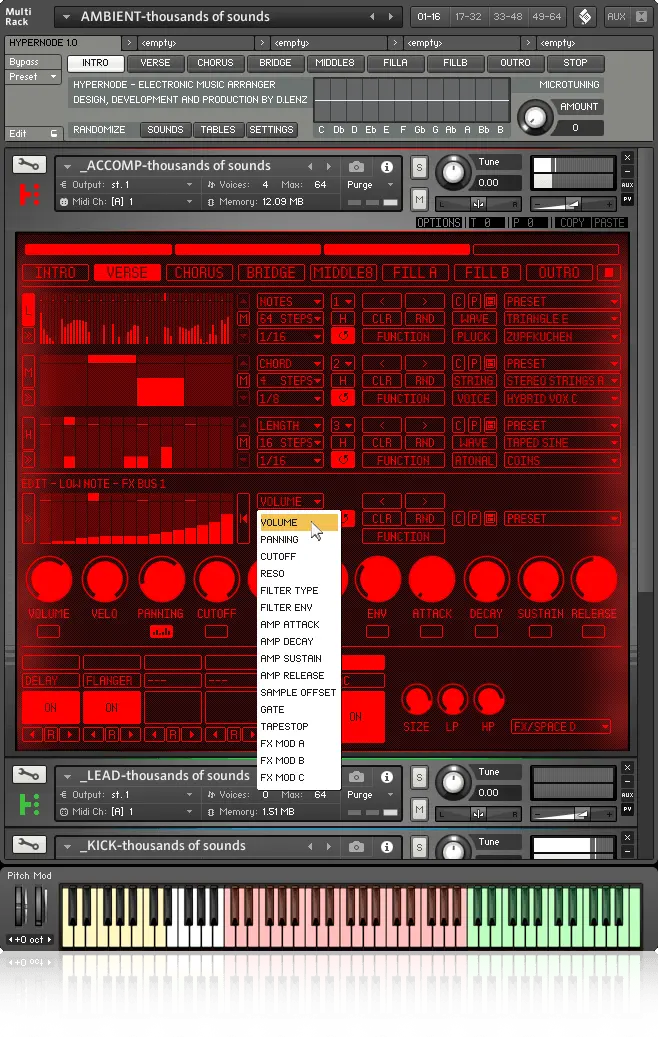Click C copy icon on NOTES row

coord(459,301)
